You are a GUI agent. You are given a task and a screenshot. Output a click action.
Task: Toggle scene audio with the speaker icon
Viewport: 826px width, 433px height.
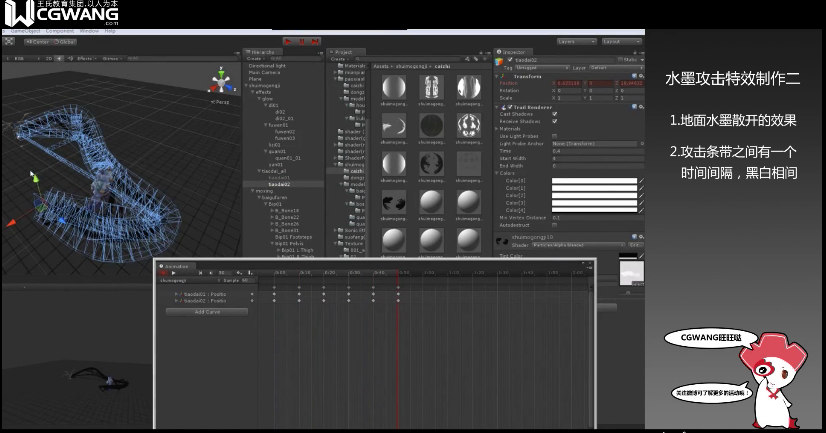click(x=68, y=58)
